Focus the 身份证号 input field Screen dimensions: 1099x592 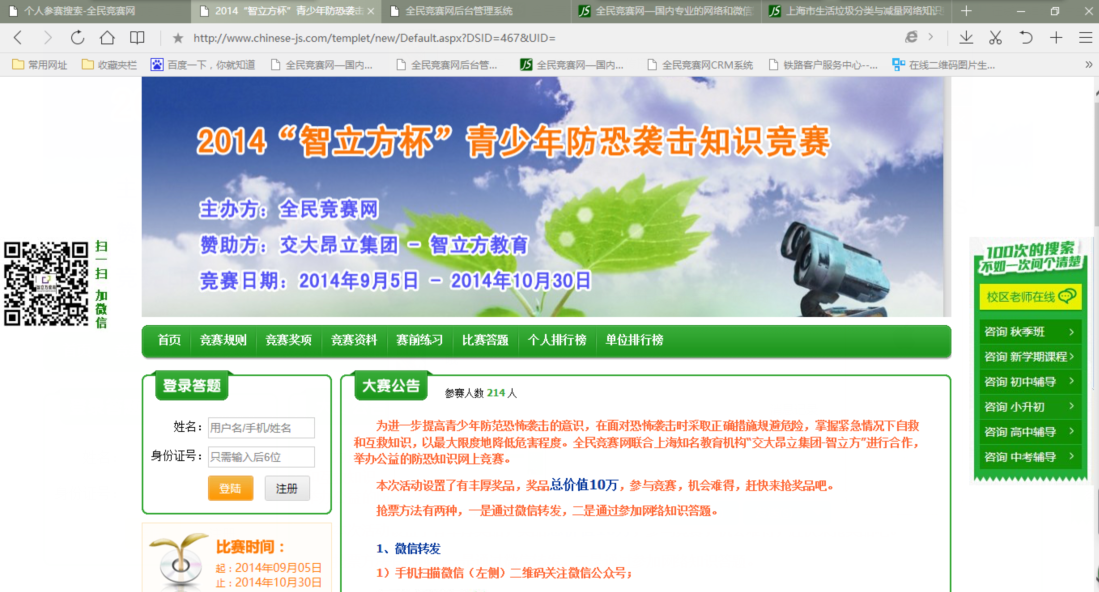(x=261, y=457)
